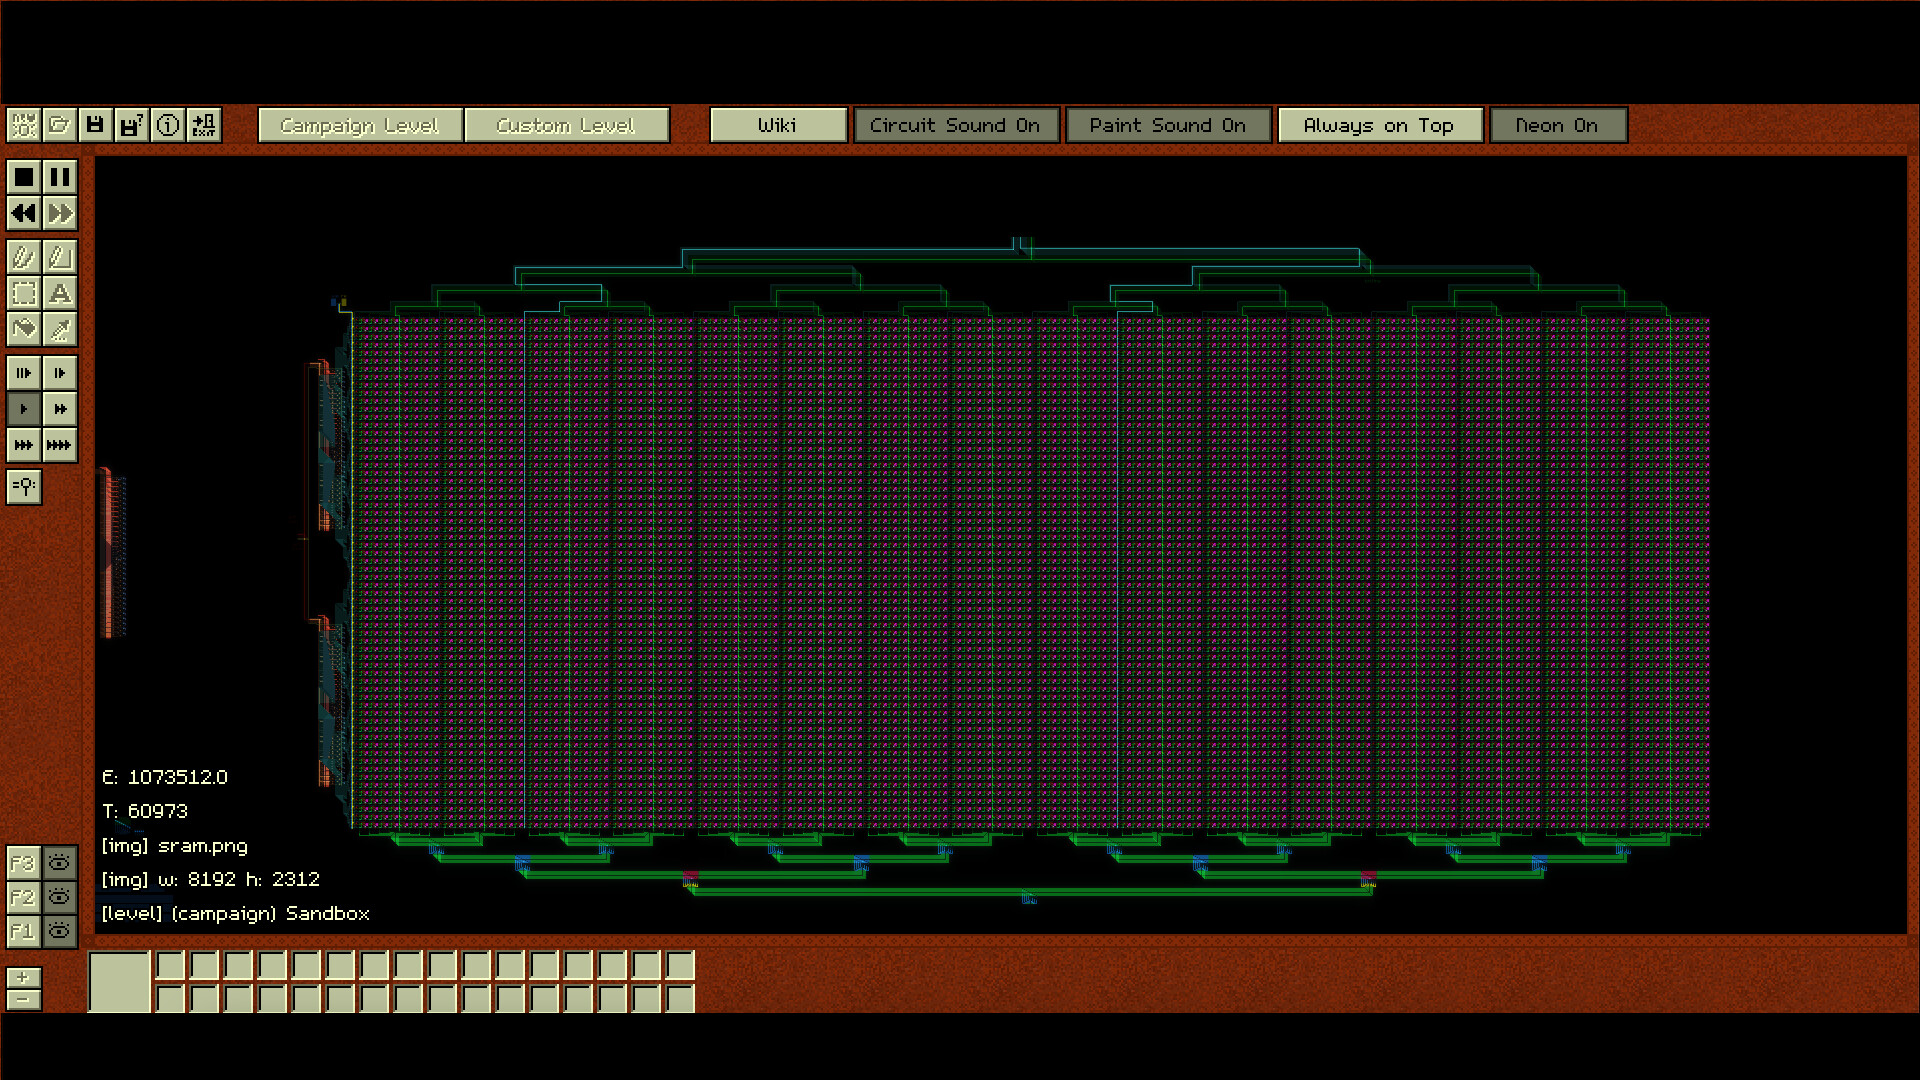1920x1080 pixels.
Task: Click the first small palette swatch slot
Action: click(x=170, y=965)
